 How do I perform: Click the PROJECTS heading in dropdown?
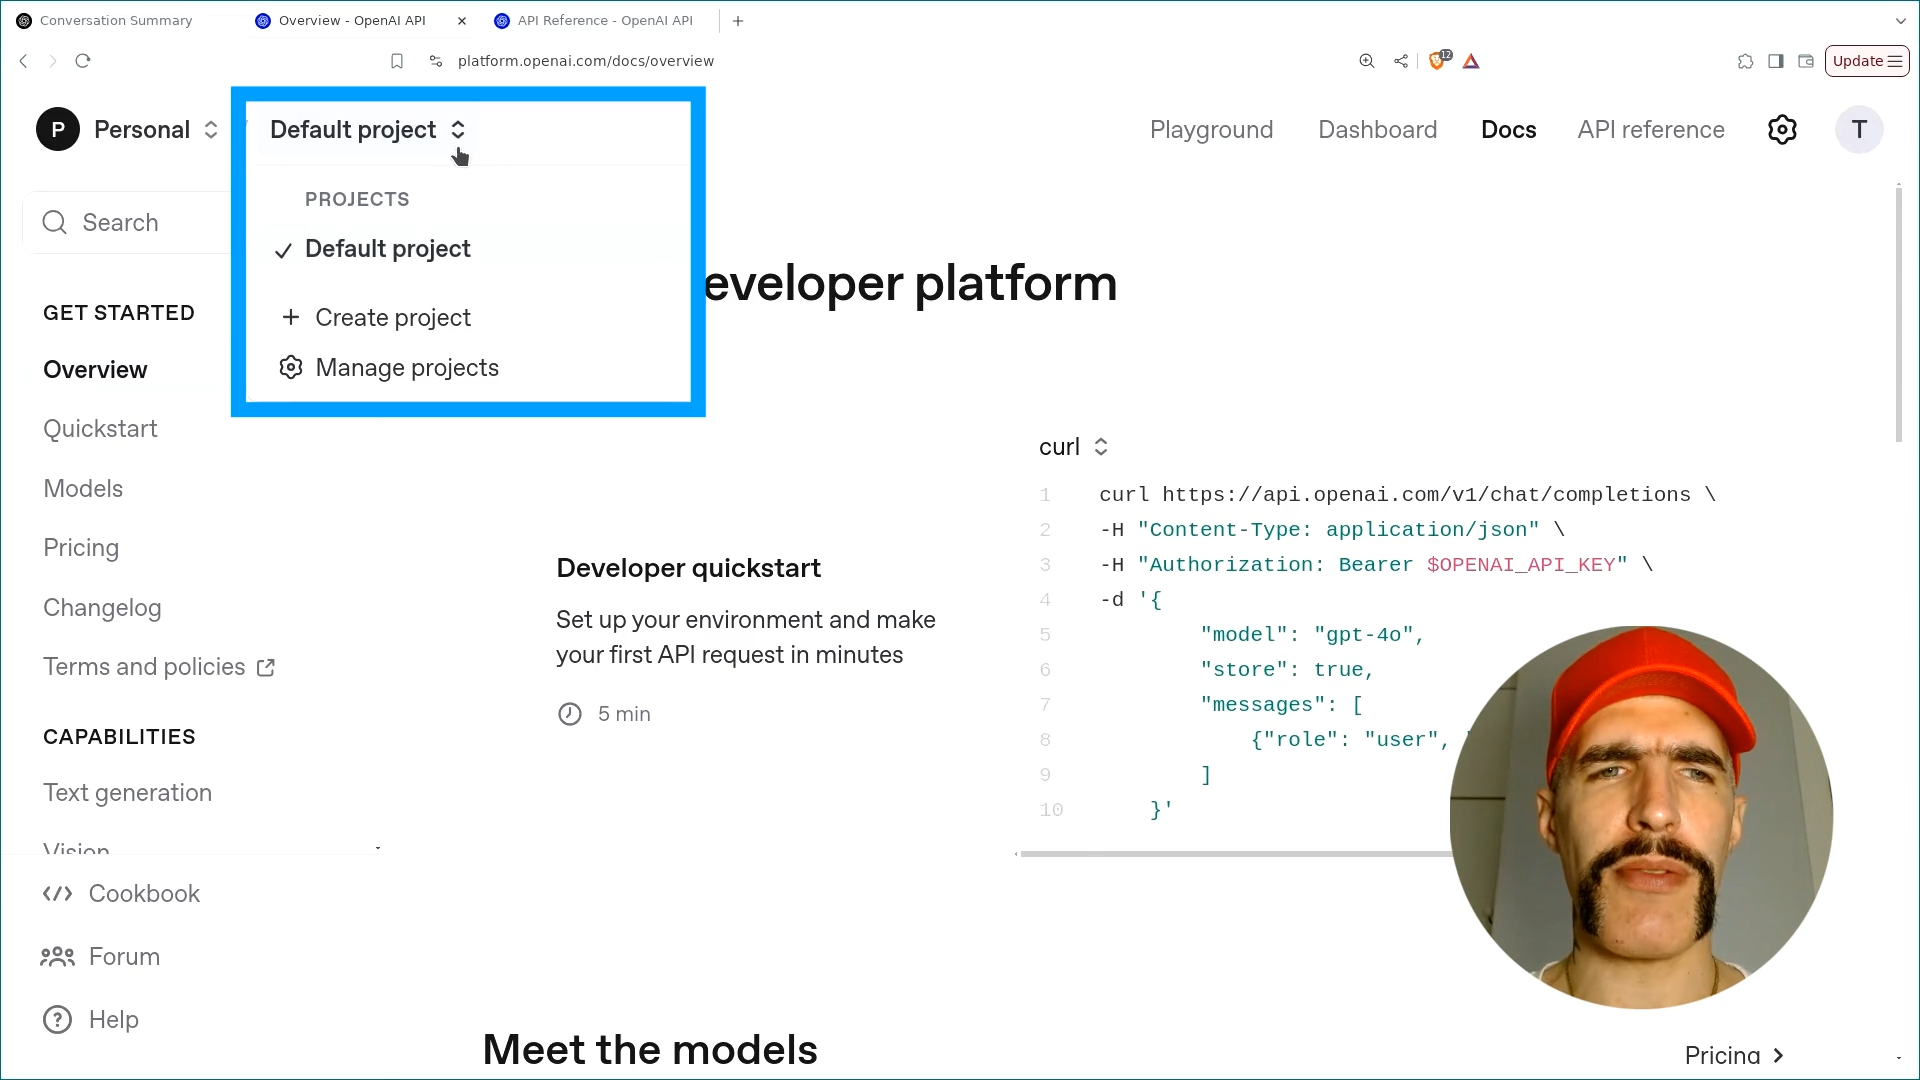[x=357, y=199]
